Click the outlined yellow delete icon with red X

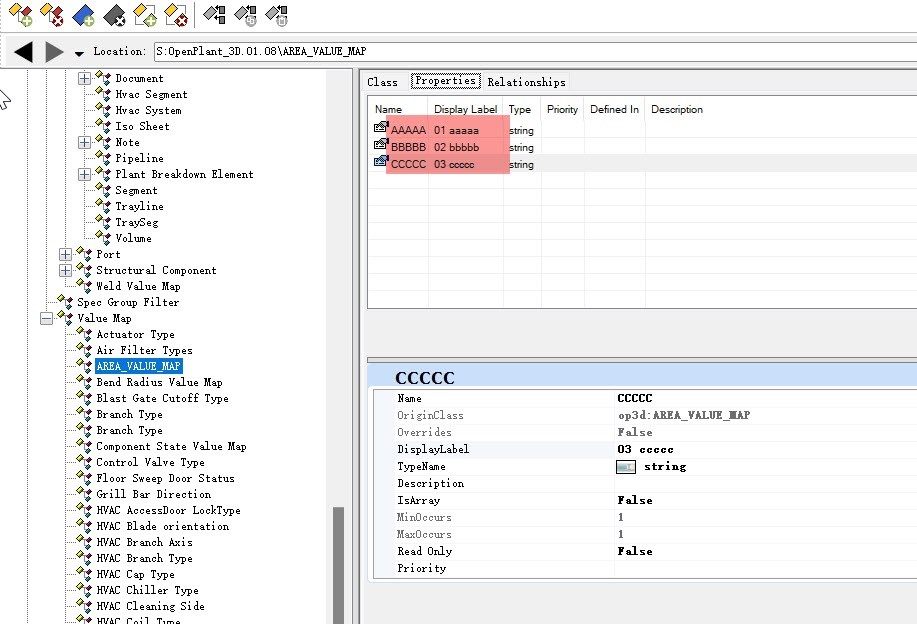[x=176, y=14]
